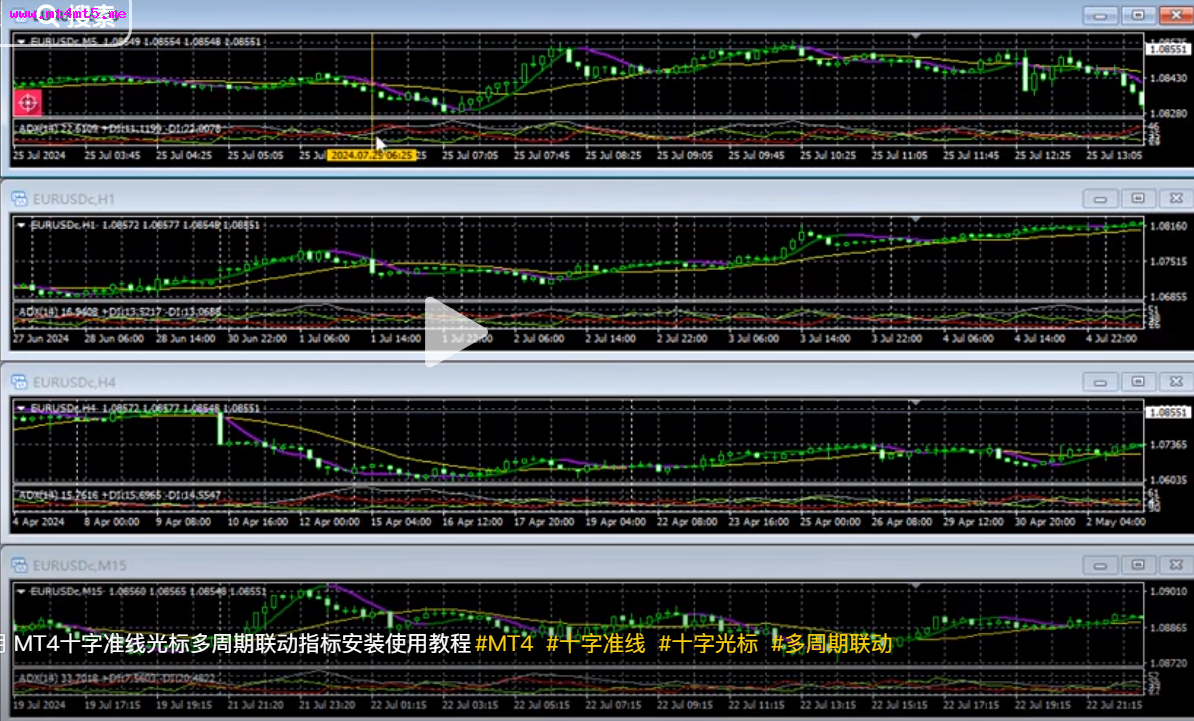The image size is (1194, 721).
Task: Click the '15 Apr 04:00' time axis label
Action: tap(401, 522)
